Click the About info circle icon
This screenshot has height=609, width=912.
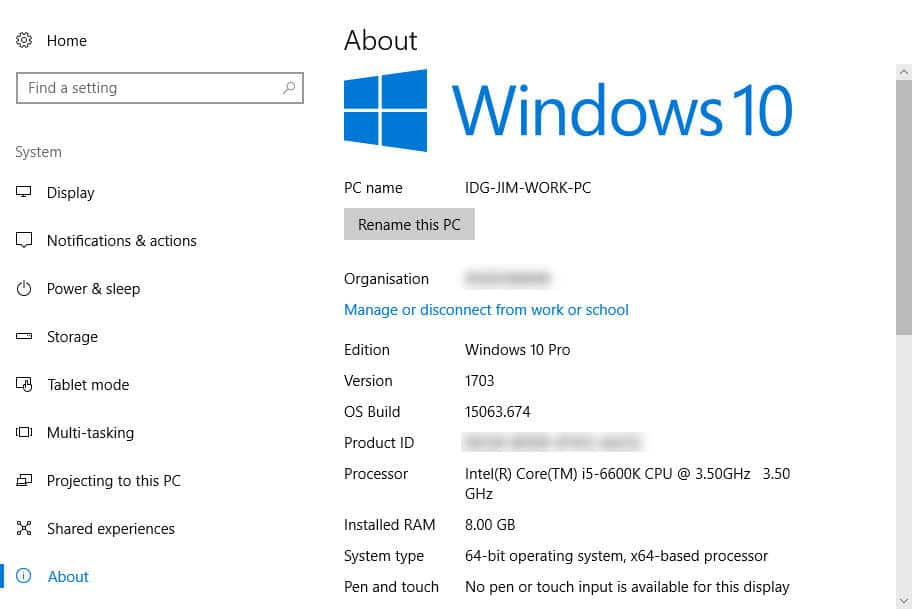point(24,577)
